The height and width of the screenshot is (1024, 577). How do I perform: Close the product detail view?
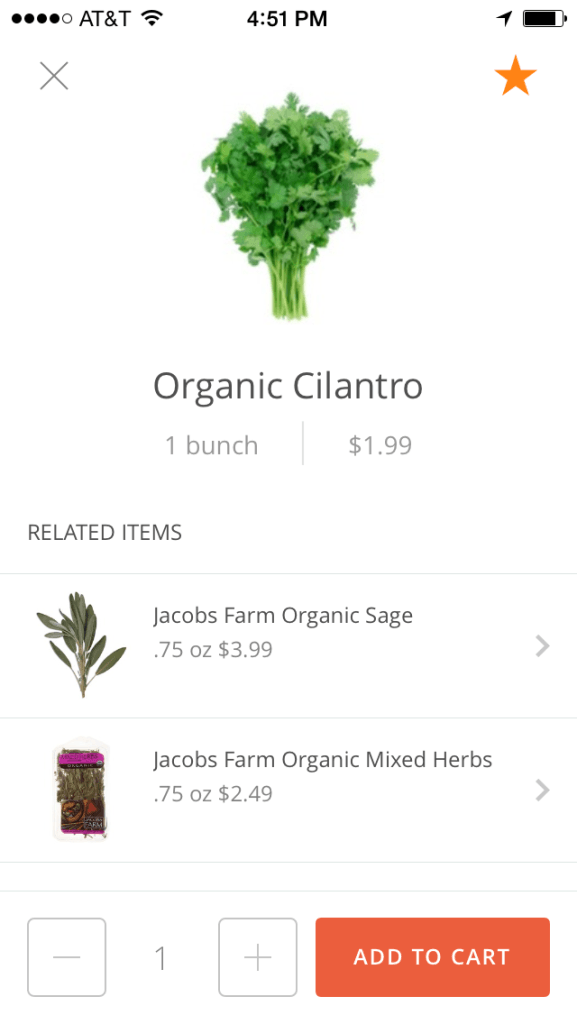(x=54, y=75)
